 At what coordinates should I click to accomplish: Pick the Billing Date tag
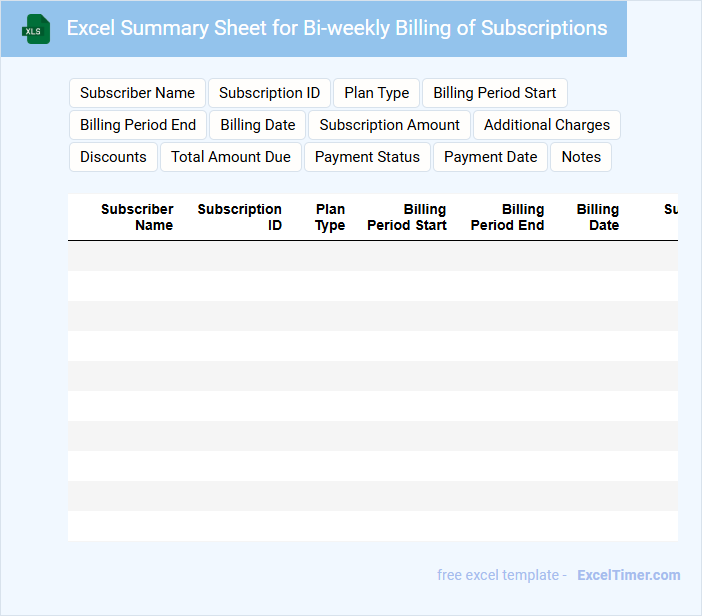[257, 125]
